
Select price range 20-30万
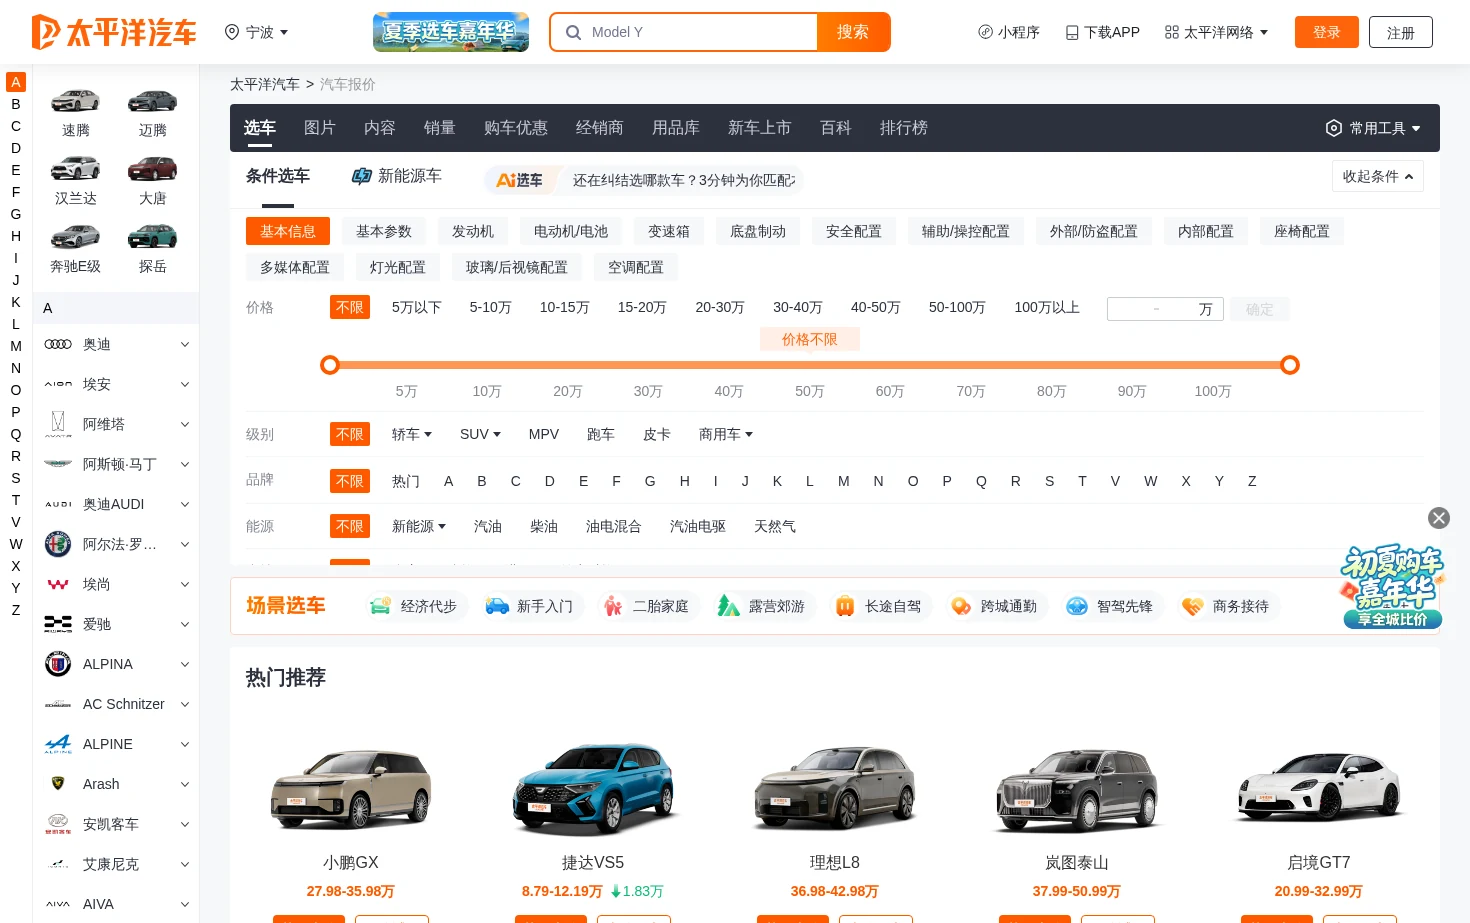click(x=720, y=307)
